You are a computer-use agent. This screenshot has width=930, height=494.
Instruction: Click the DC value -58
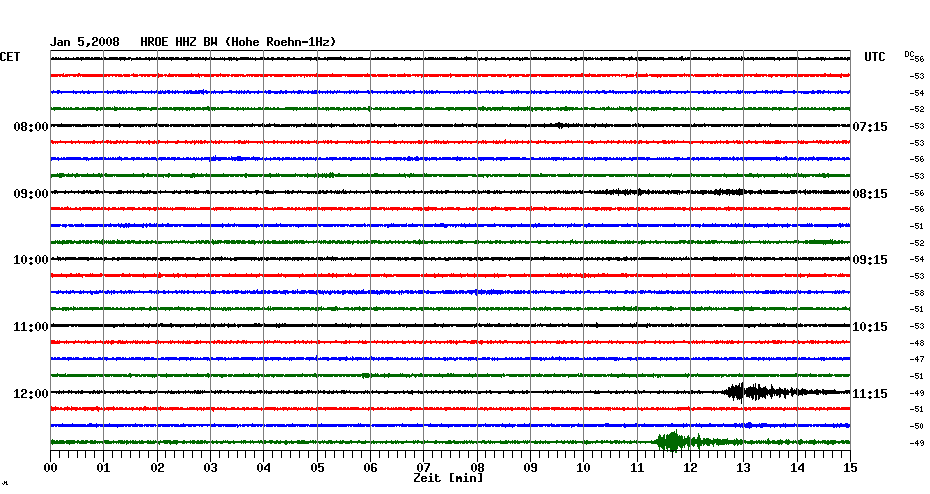click(x=918, y=293)
